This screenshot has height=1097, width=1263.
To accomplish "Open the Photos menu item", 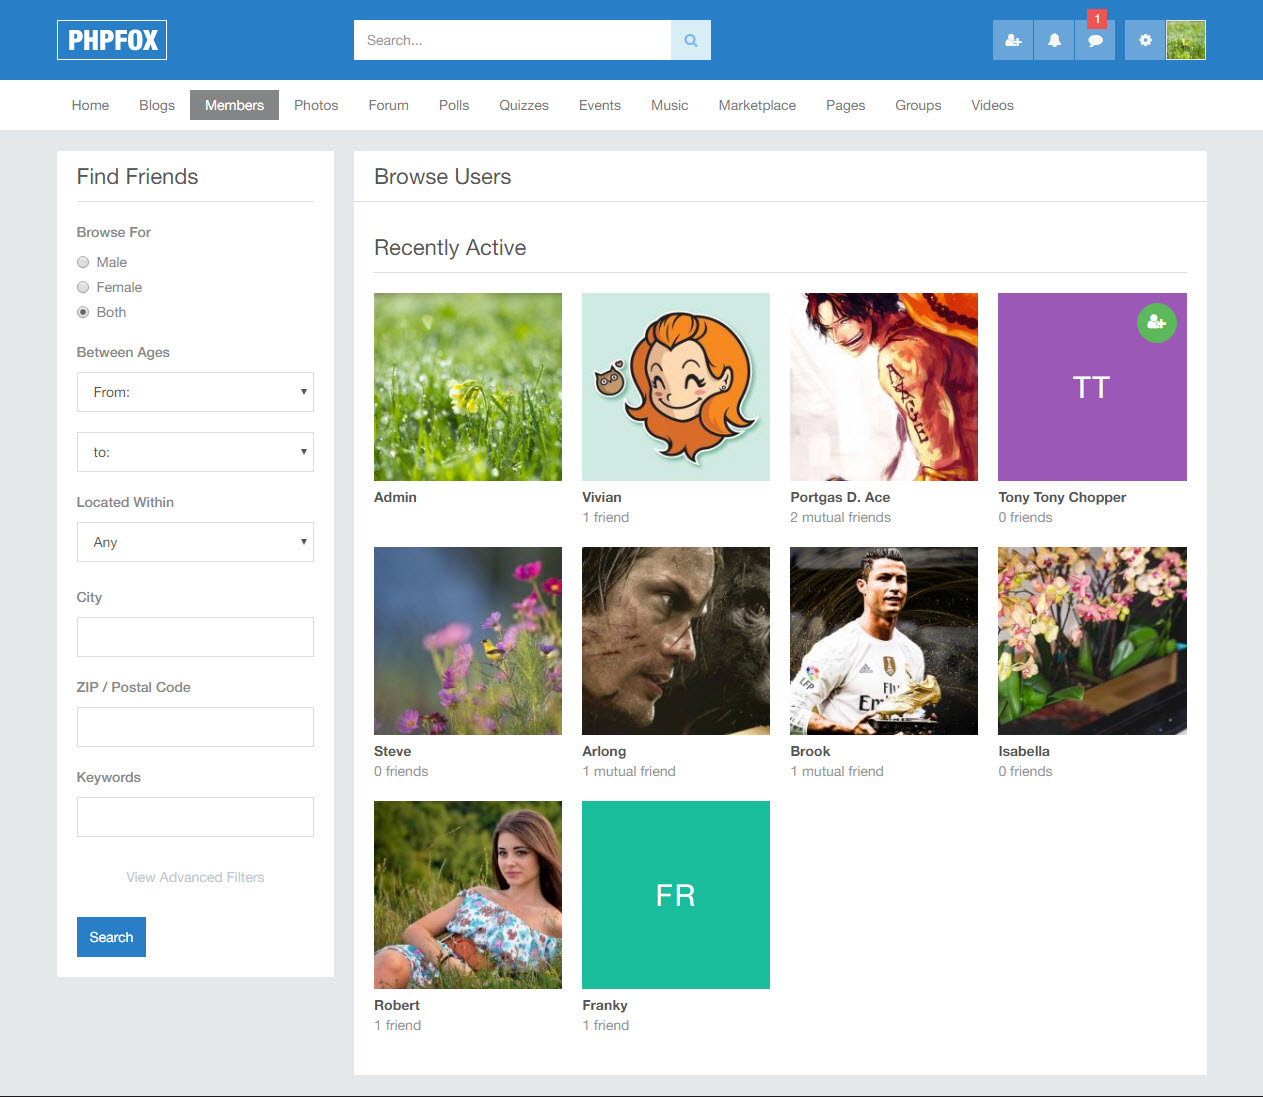I will click(x=316, y=105).
